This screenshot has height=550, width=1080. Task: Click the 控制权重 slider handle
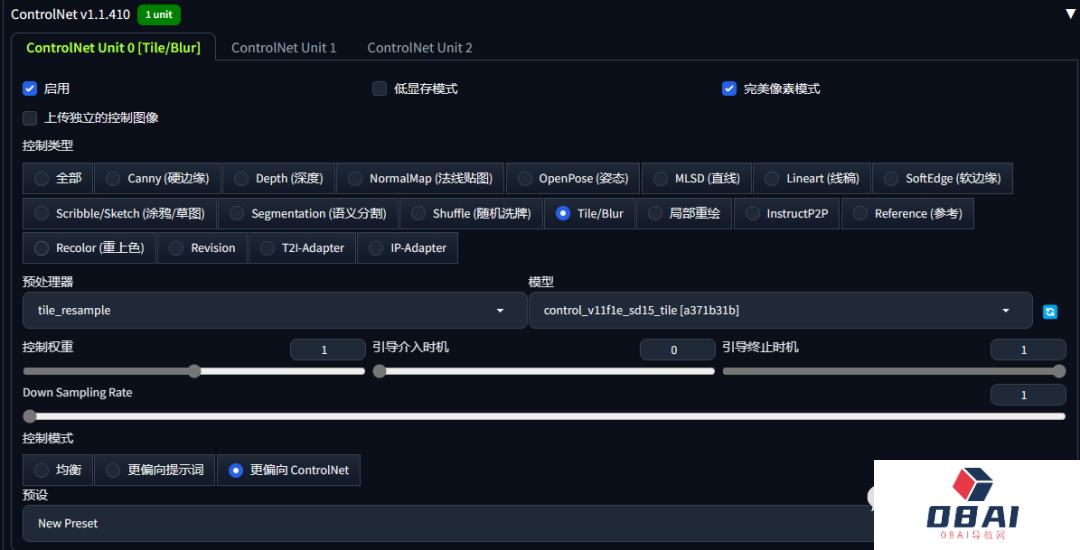click(x=194, y=371)
